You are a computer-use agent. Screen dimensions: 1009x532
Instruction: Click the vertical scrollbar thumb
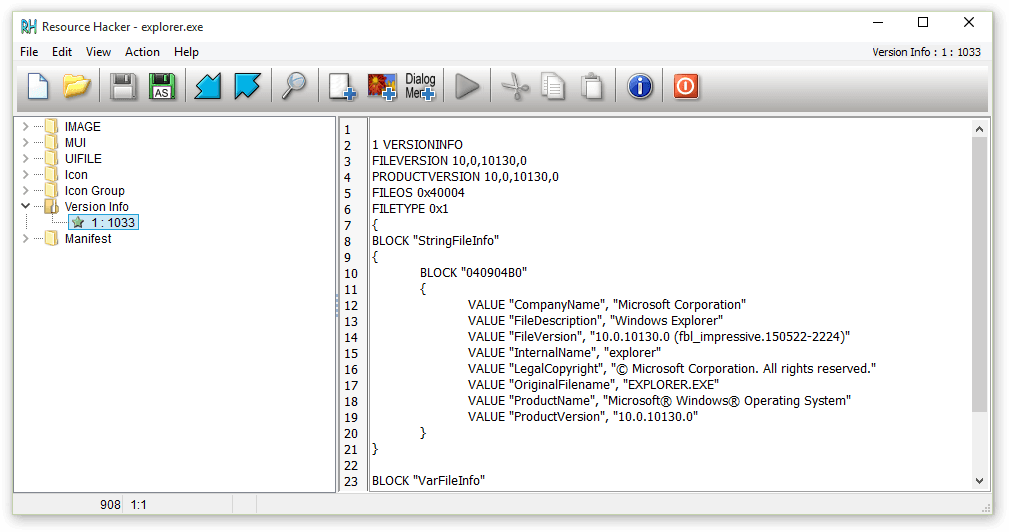click(979, 274)
